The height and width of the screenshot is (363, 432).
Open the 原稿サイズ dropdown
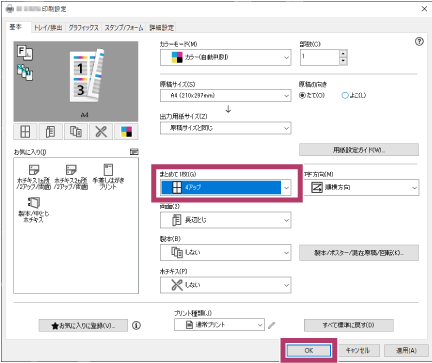(226, 95)
